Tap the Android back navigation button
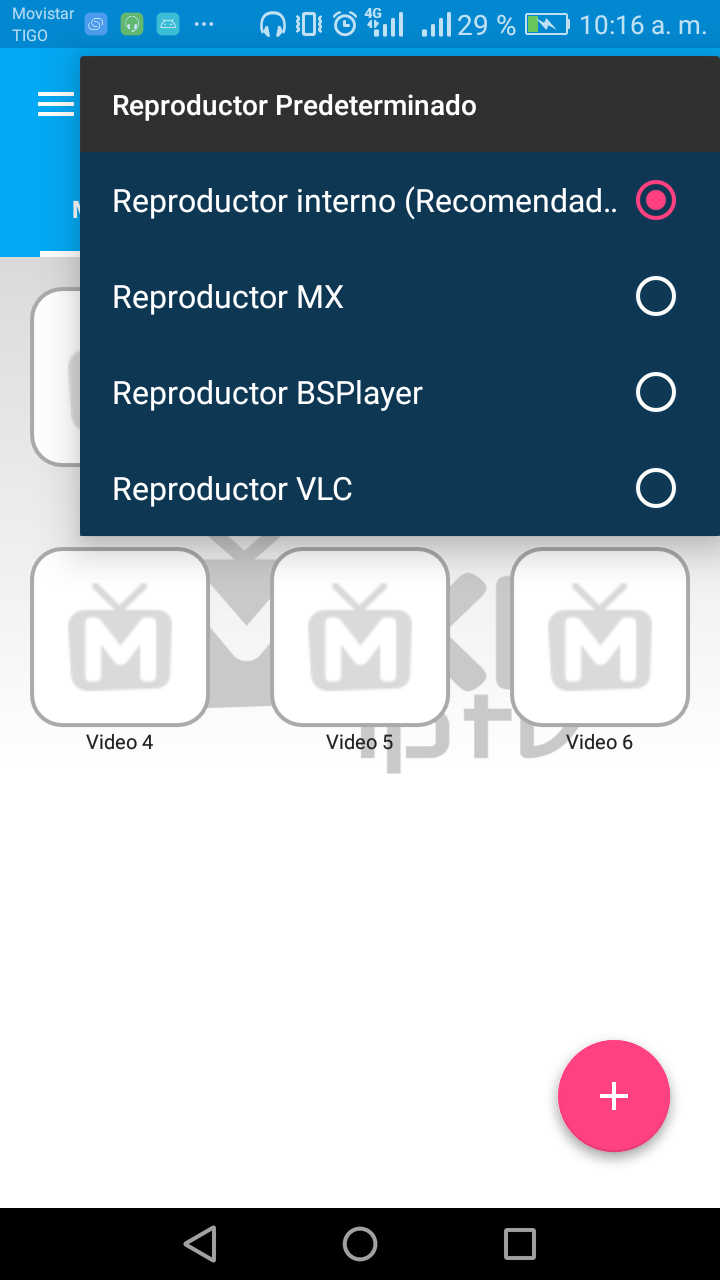This screenshot has height=1280, width=720. coord(200,1244)
